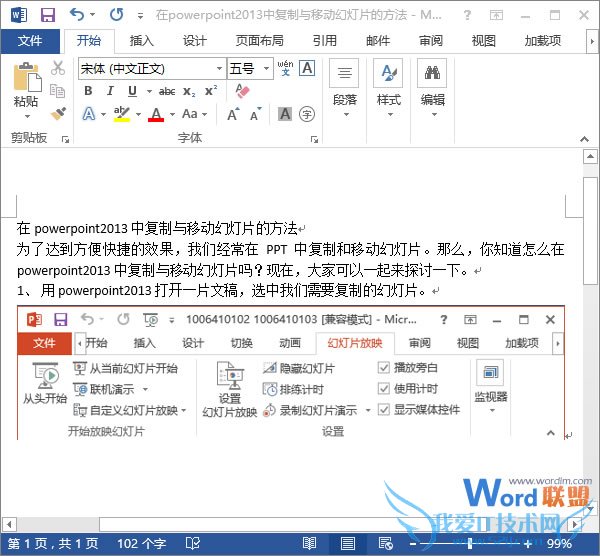The width and height of the screenshot is (600, 556).
Task: Toggle subscript formatting x₂ button
Action: point(190,91)
